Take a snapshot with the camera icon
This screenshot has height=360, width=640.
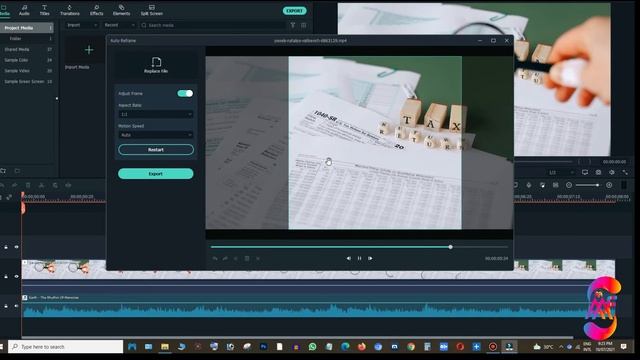click(598, 173)
